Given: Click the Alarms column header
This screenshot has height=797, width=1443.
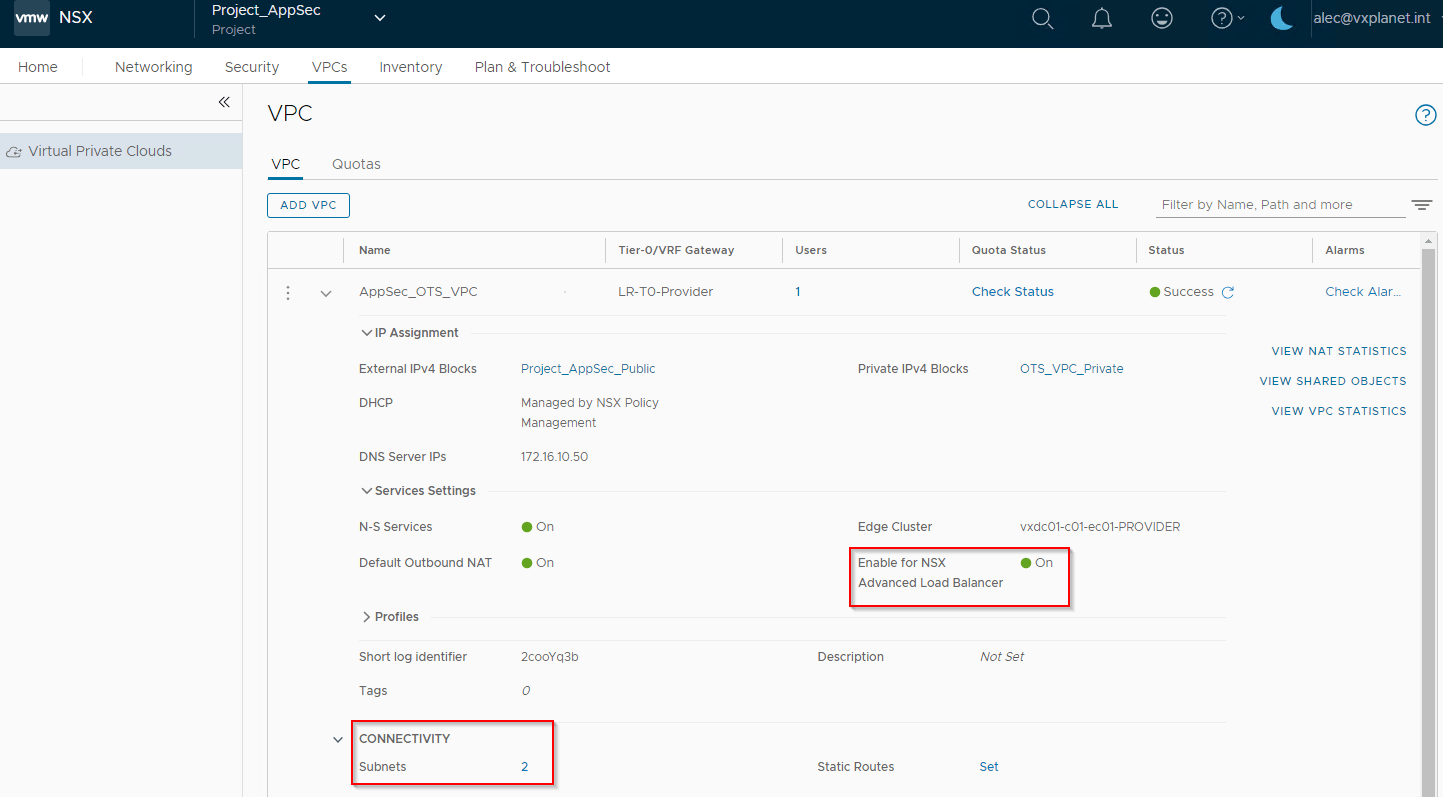Looking at the screenshot, I should coord(1345,250).
